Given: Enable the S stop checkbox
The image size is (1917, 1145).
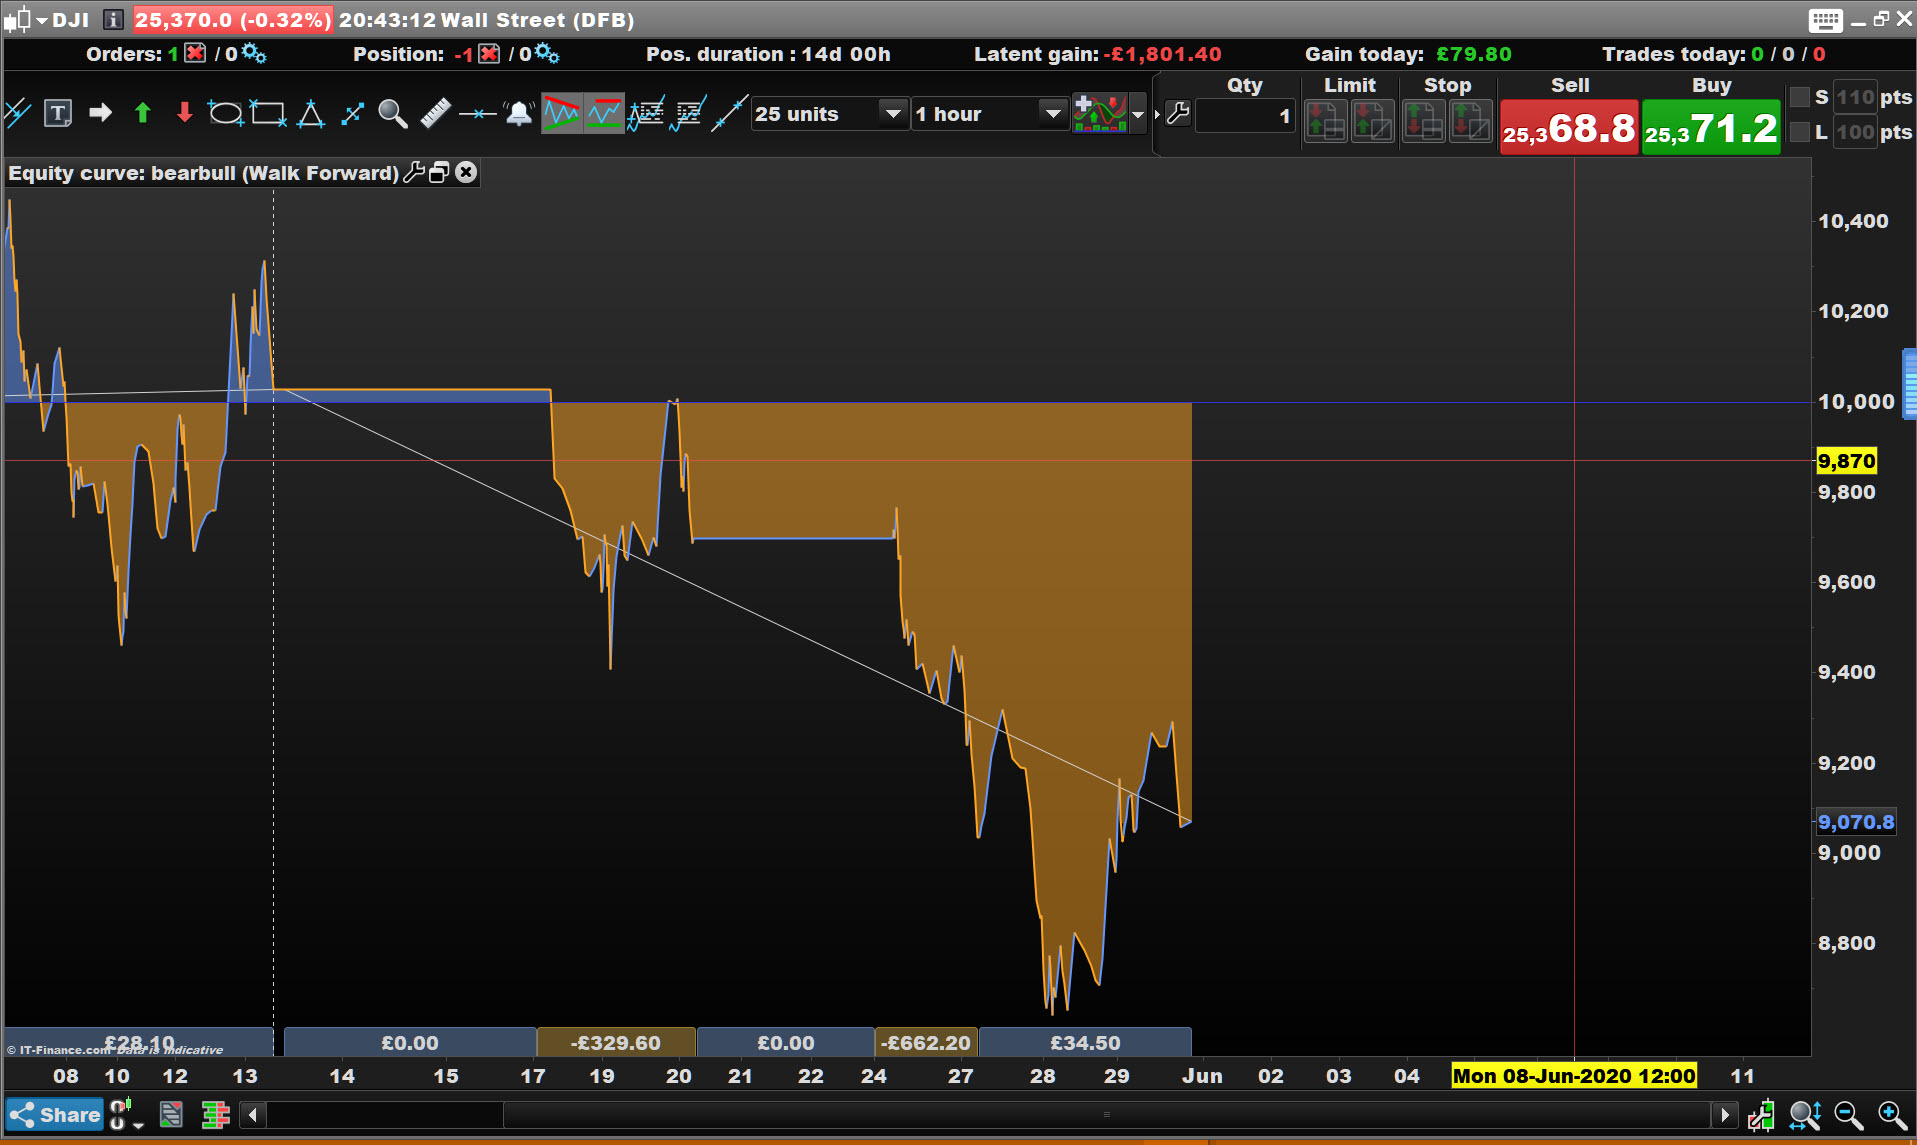Looking at the screenshot, I should 1800,97.
